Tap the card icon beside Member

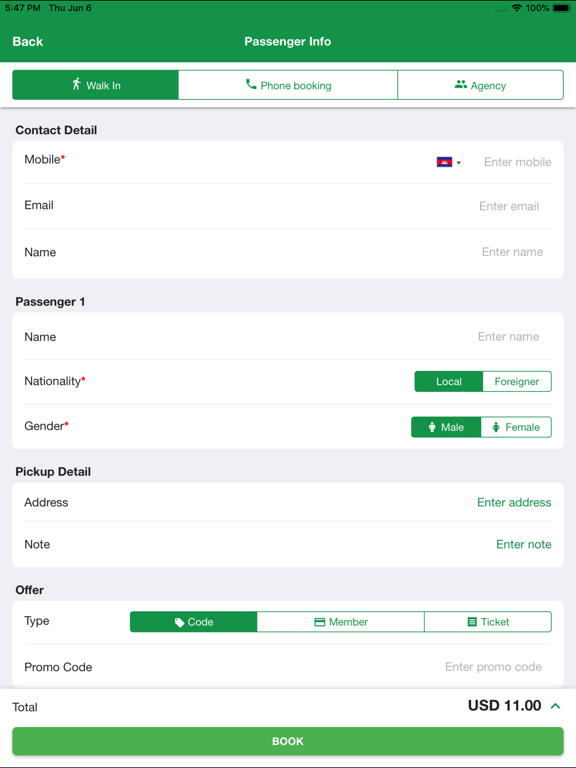(319, 622)
